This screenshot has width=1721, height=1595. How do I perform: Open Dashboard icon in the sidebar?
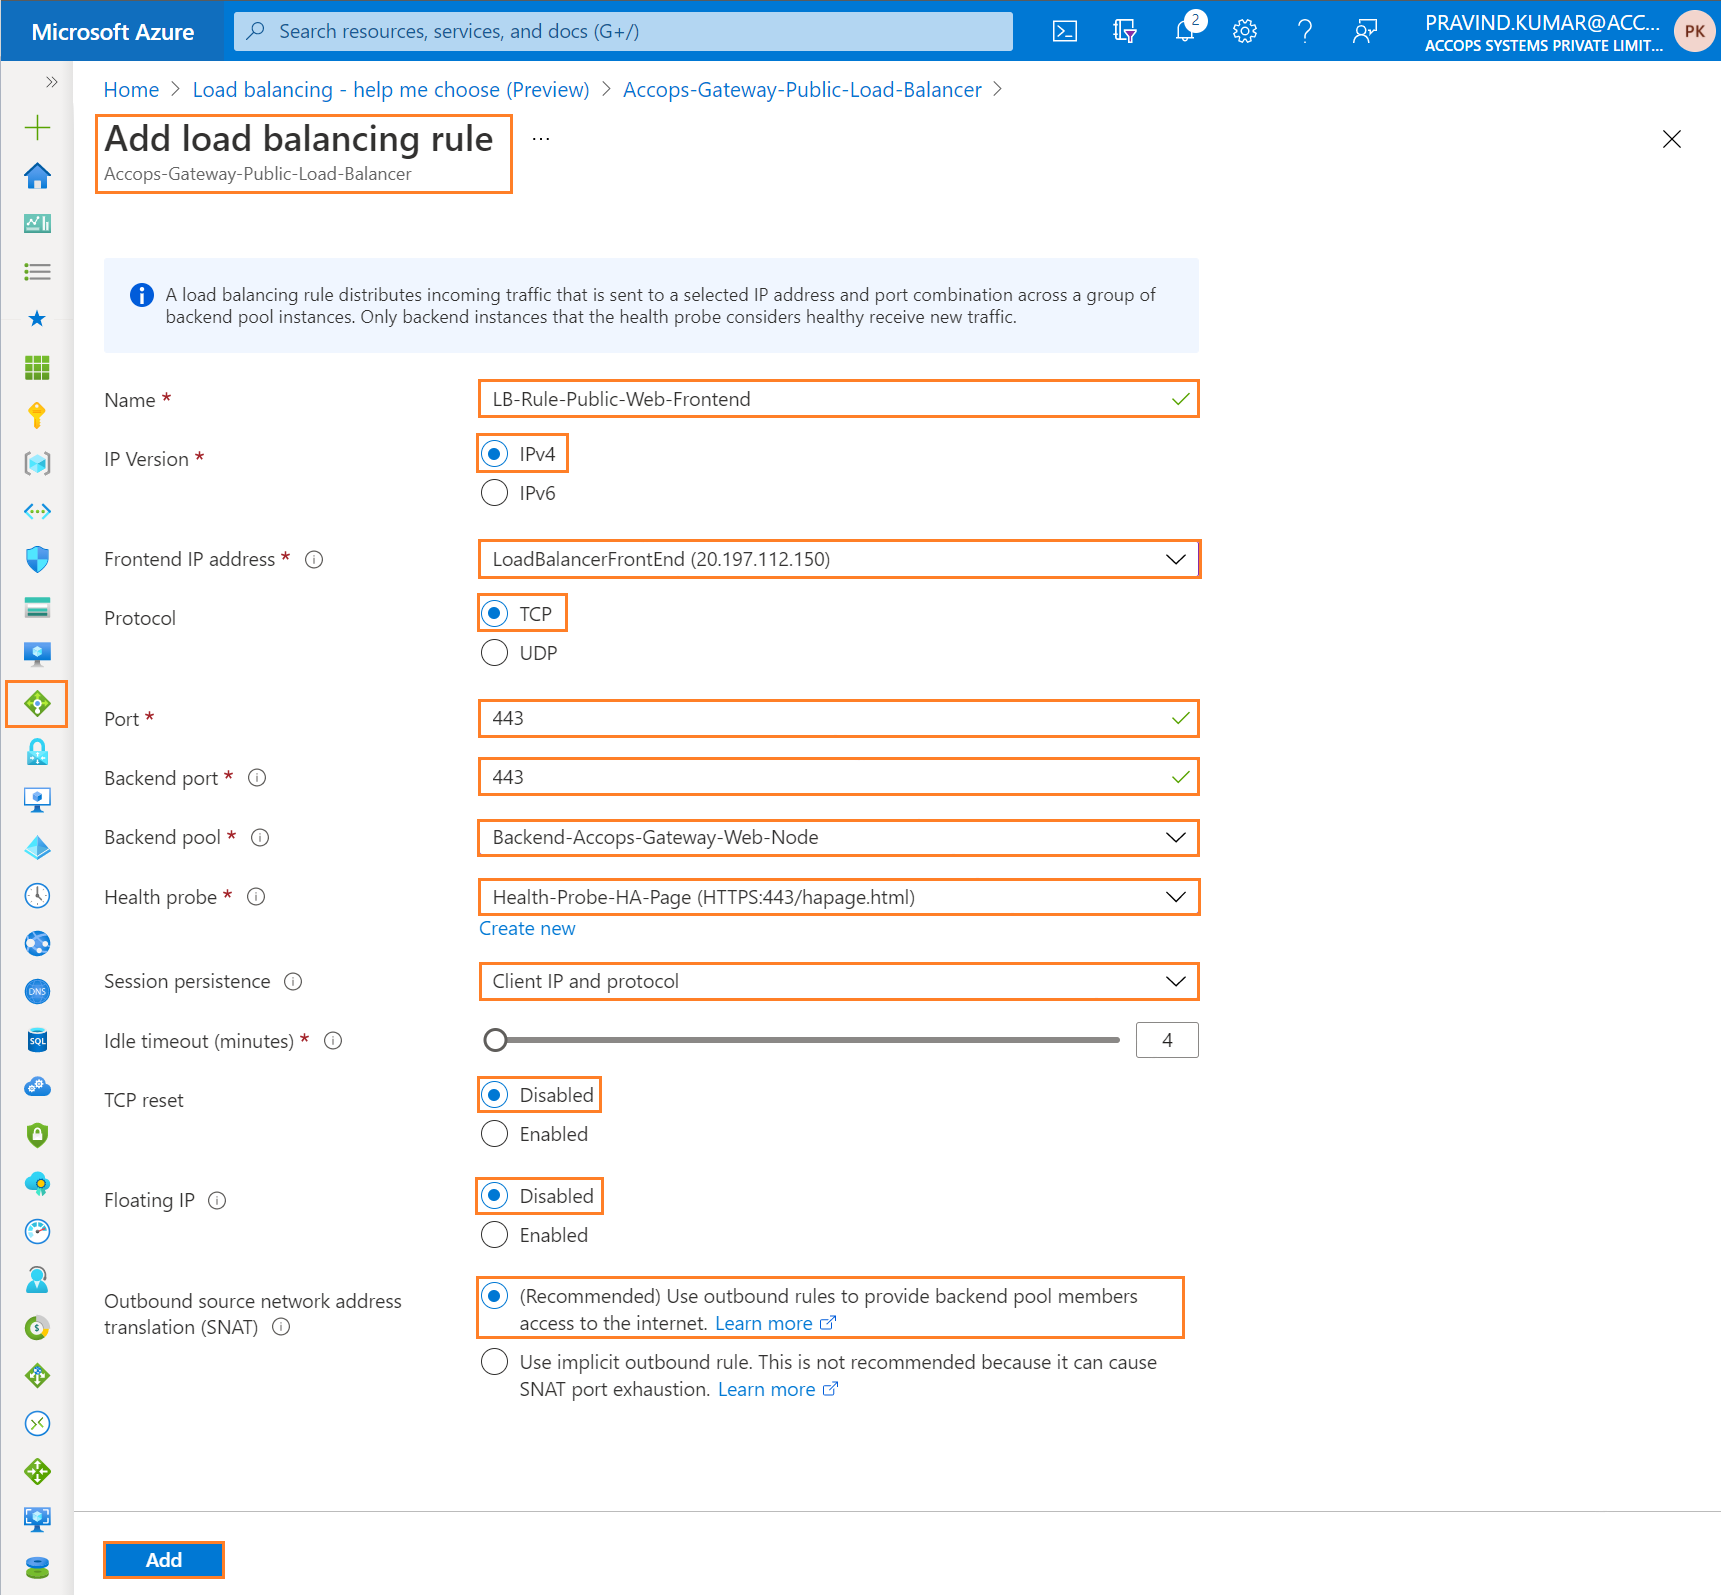point(37,223)
